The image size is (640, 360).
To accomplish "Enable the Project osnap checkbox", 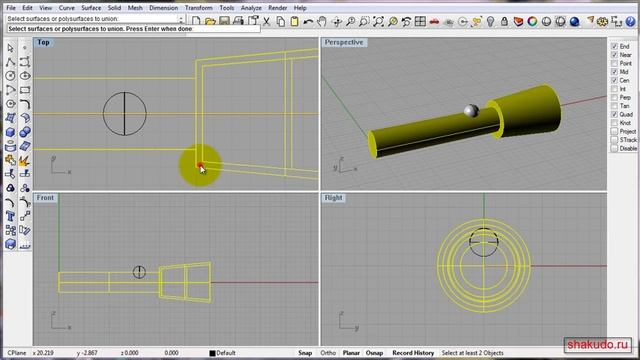I will (614, 131).
